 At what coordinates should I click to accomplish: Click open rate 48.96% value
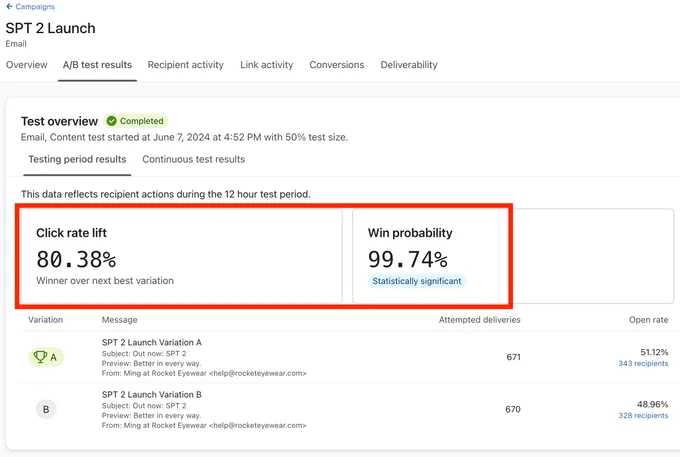point(653,404)
